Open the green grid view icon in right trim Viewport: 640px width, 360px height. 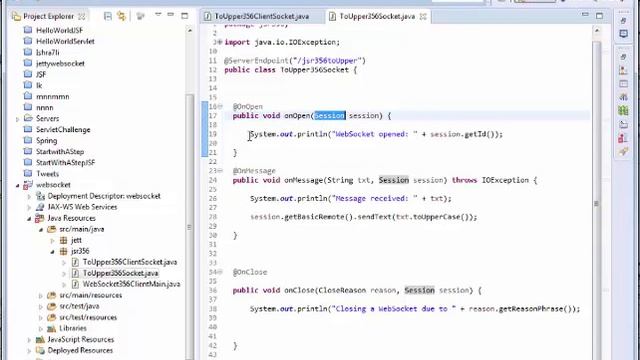tap(623, 110)
